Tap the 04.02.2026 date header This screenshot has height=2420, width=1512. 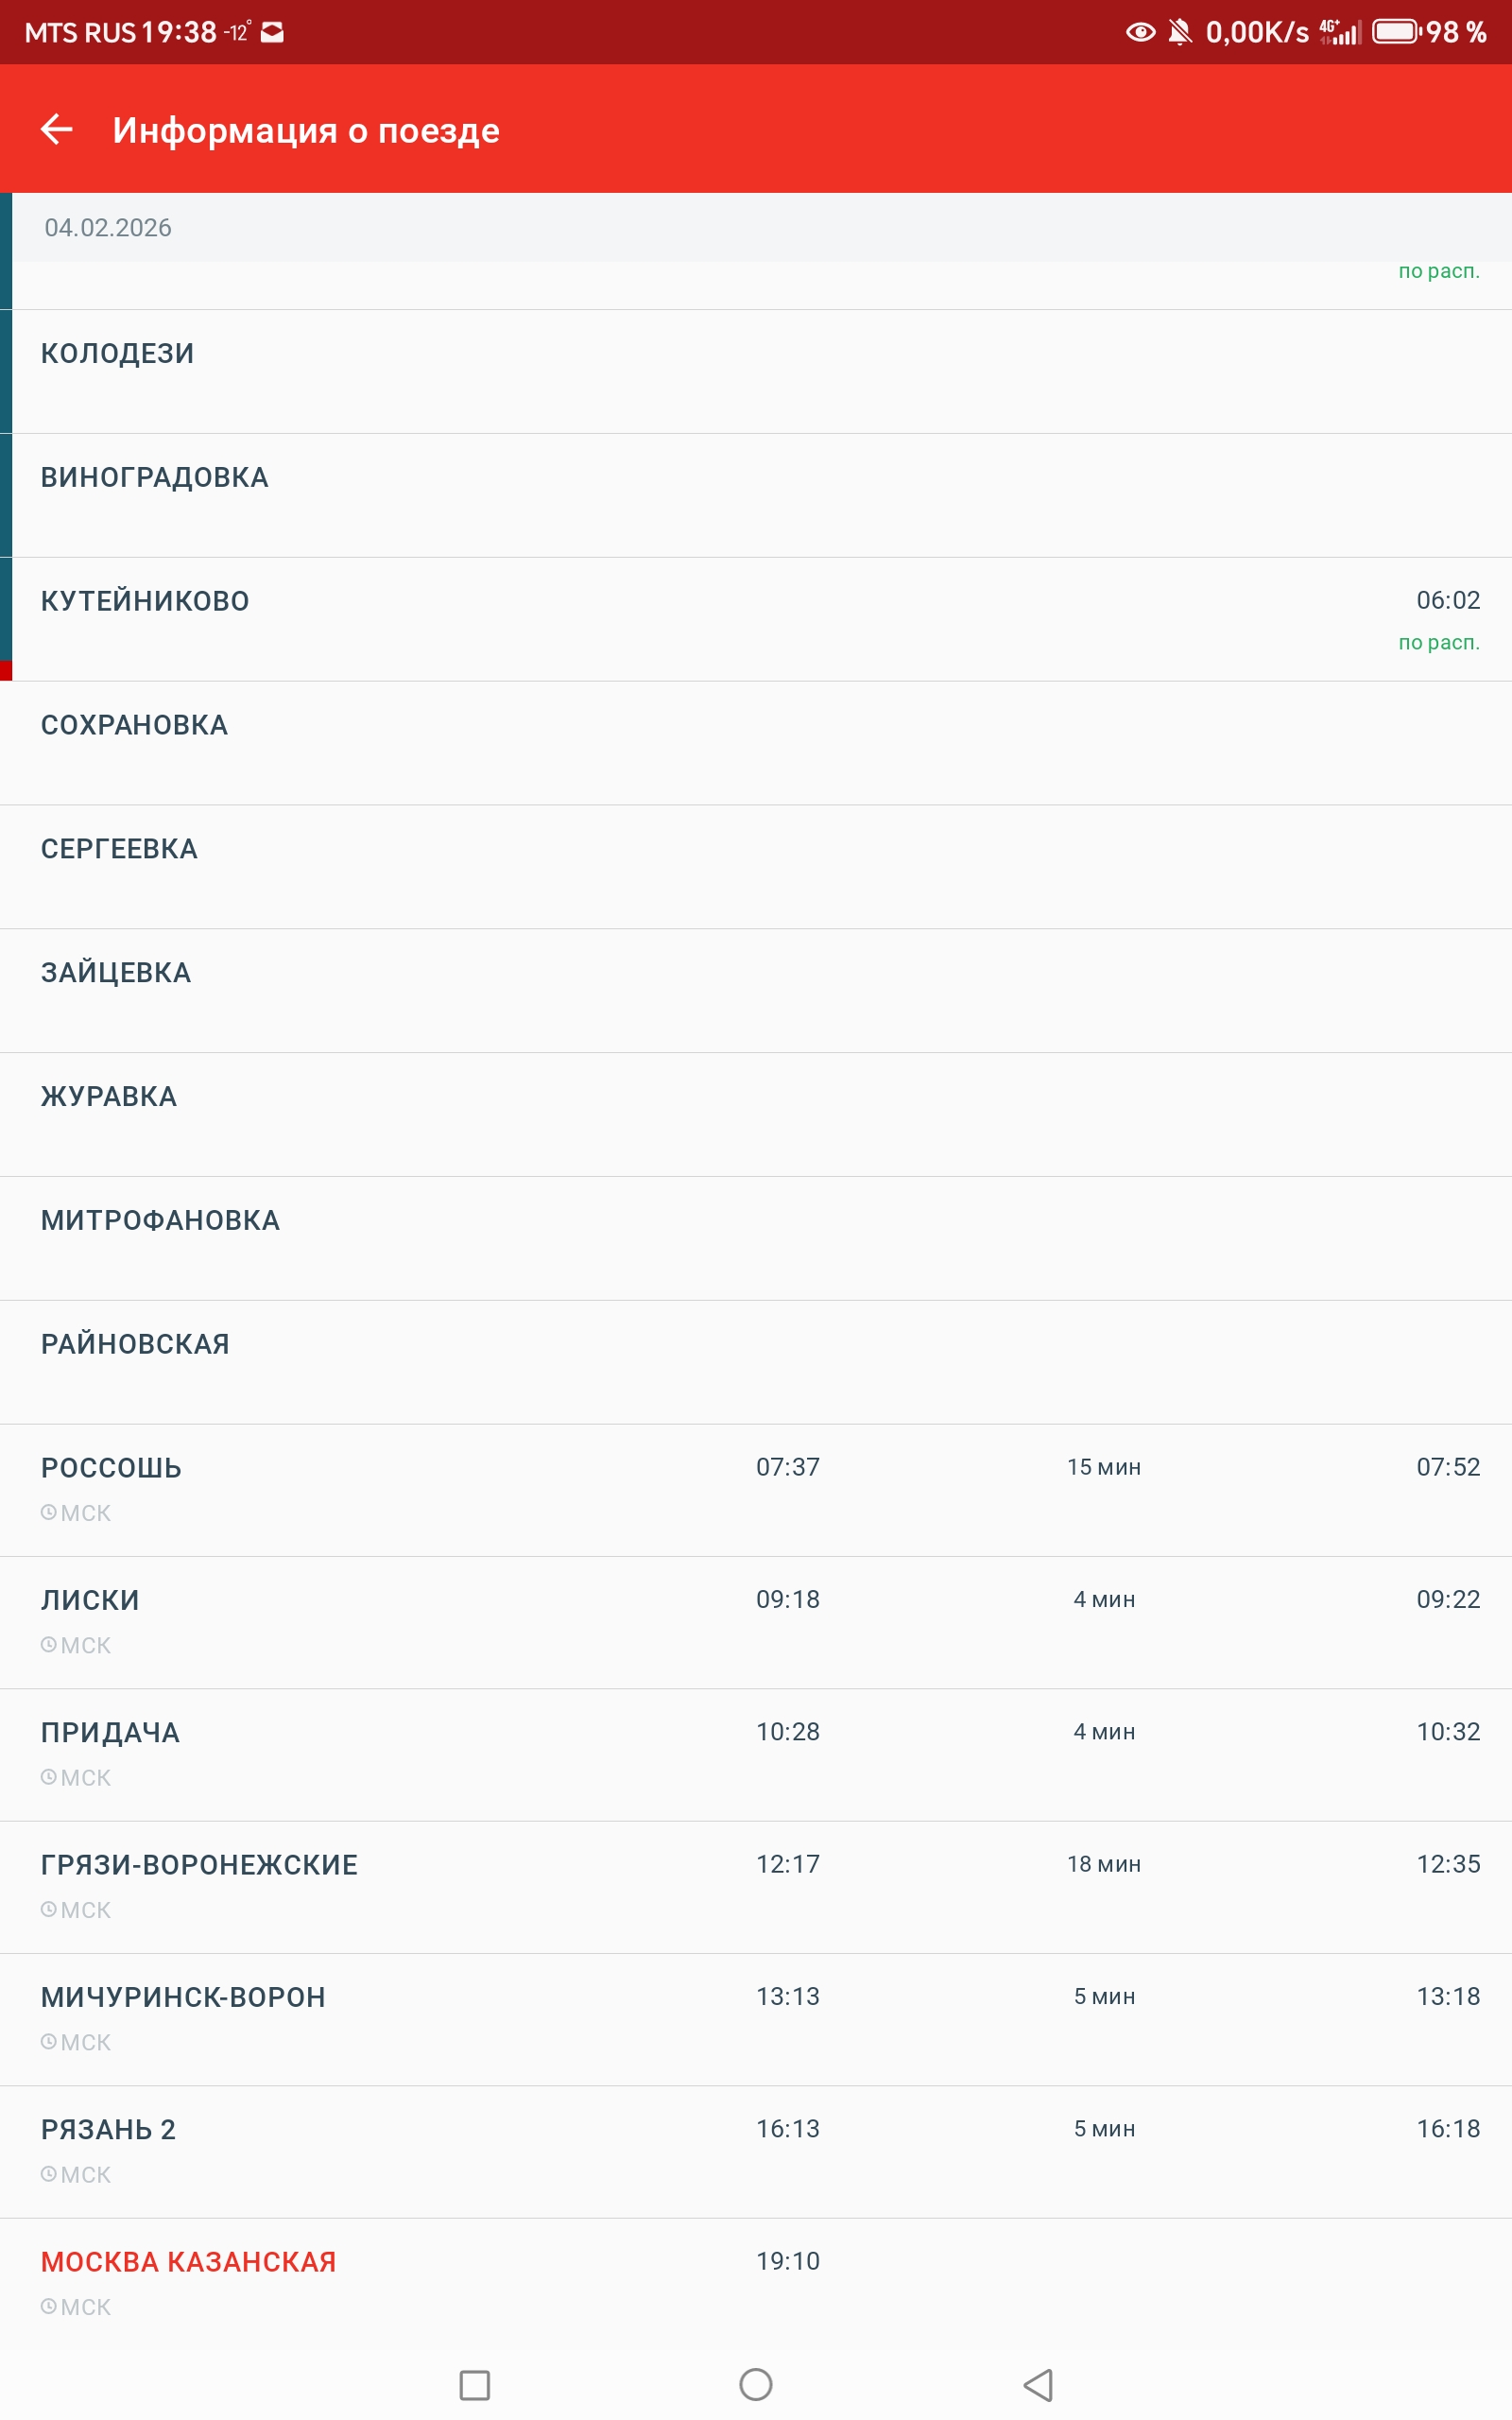click(x=108, y=228)
